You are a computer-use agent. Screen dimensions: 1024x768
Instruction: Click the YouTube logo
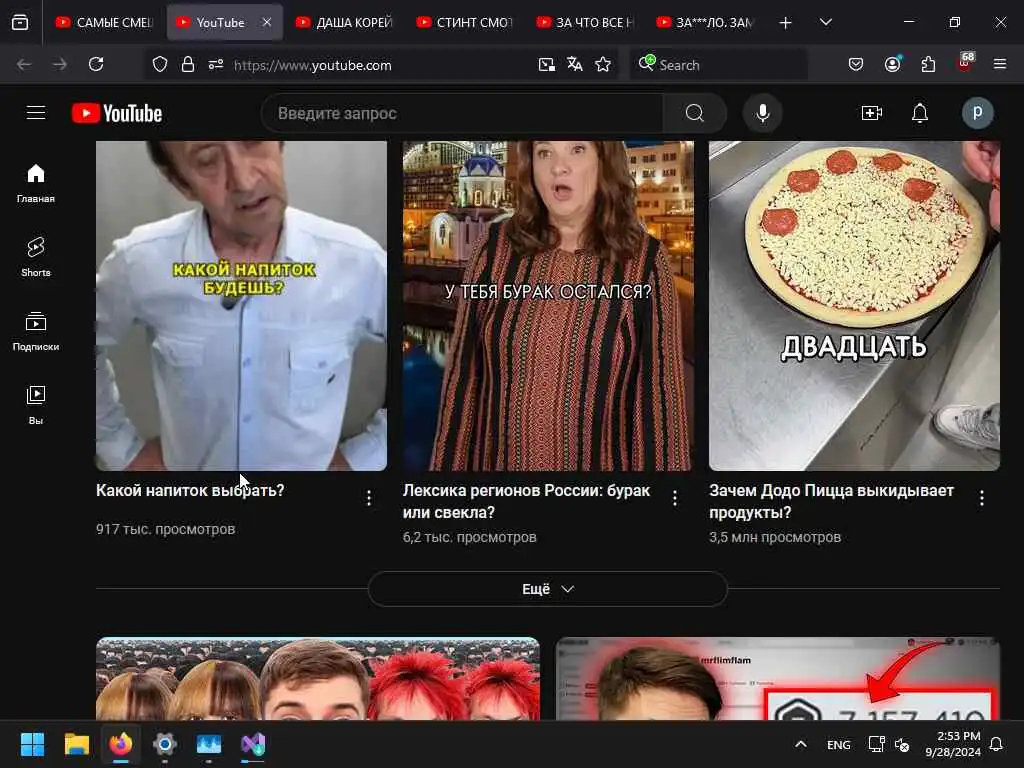tap(117, 113)
